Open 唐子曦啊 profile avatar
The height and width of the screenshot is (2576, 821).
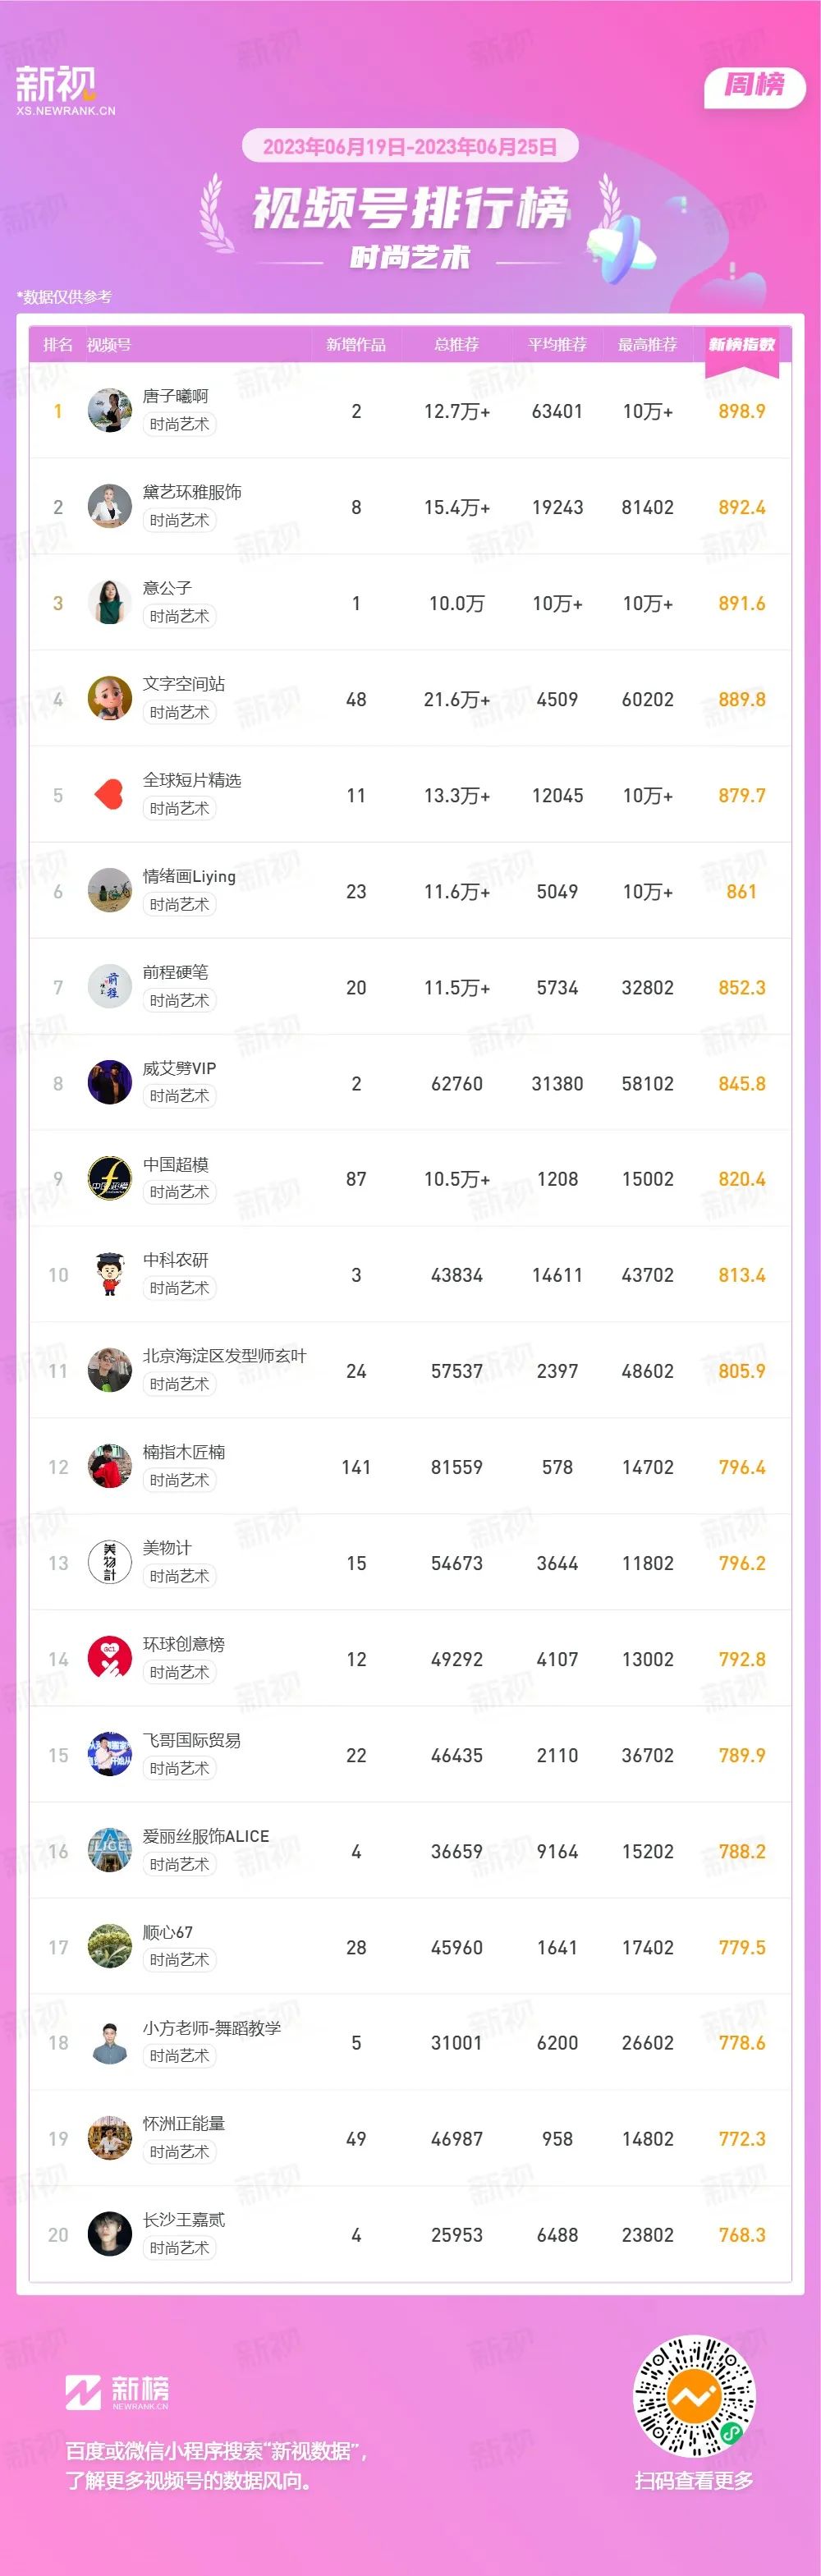click(x=110, y=411)
